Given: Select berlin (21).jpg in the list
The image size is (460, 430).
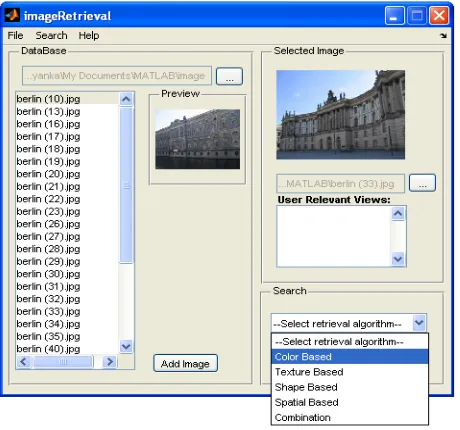Looking at the screenshot, I should tap(67, 186).
